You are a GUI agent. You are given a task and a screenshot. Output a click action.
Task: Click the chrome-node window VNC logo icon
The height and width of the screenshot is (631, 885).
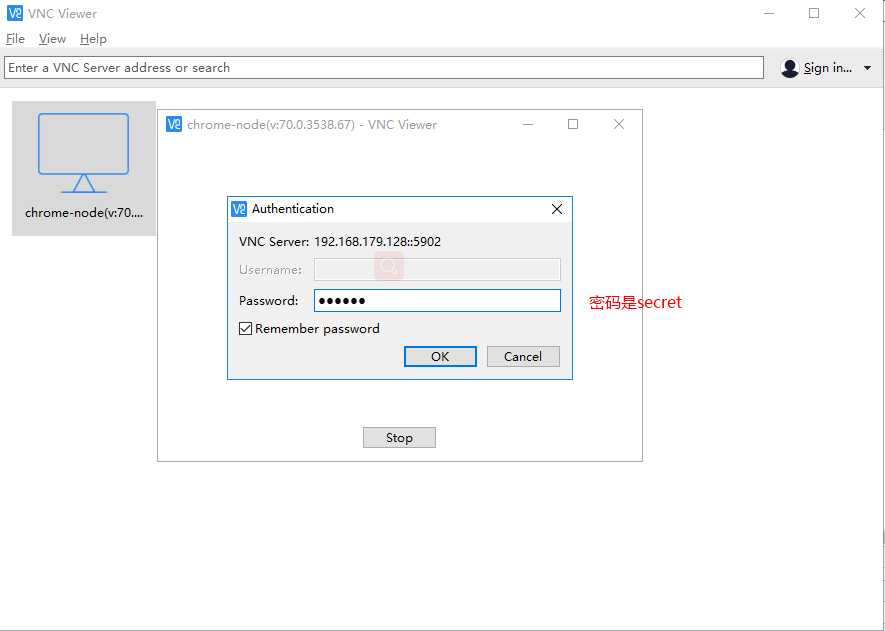coord(174,124)
